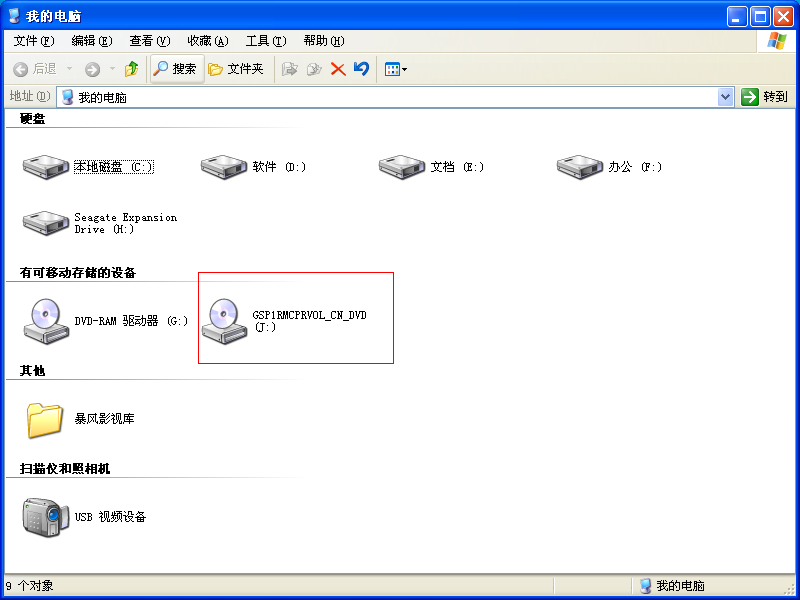This screenshot has width=800, height=600.
Task: Open the 查看(V) menu
Action: coord(149,41)
